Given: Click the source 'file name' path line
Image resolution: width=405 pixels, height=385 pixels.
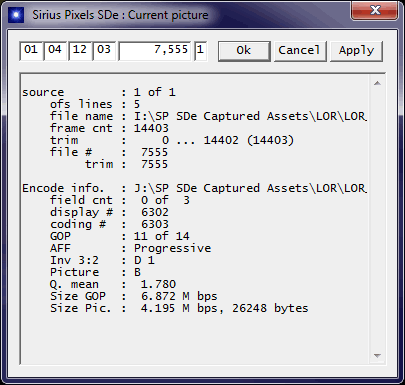Looking at the screenshot, I should (208, 116).
